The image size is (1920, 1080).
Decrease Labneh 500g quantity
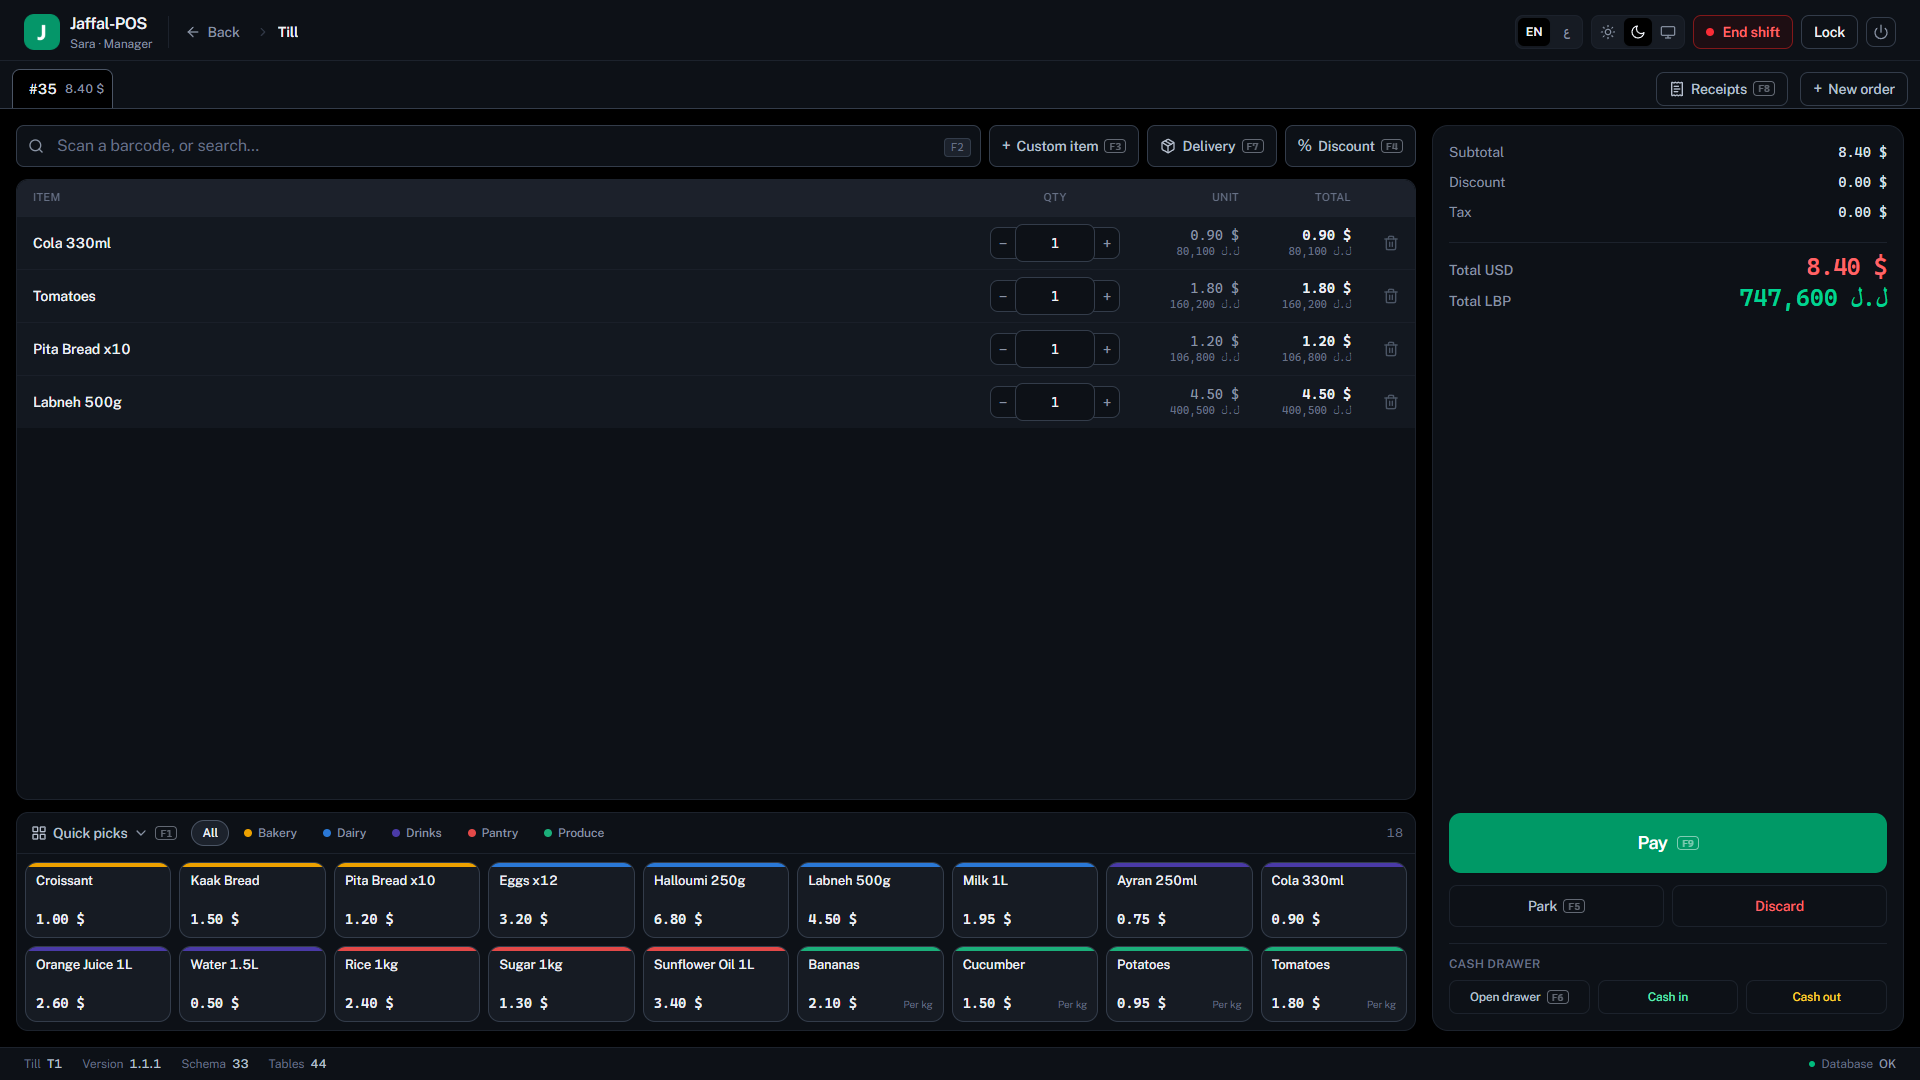tap(1003, 402)
